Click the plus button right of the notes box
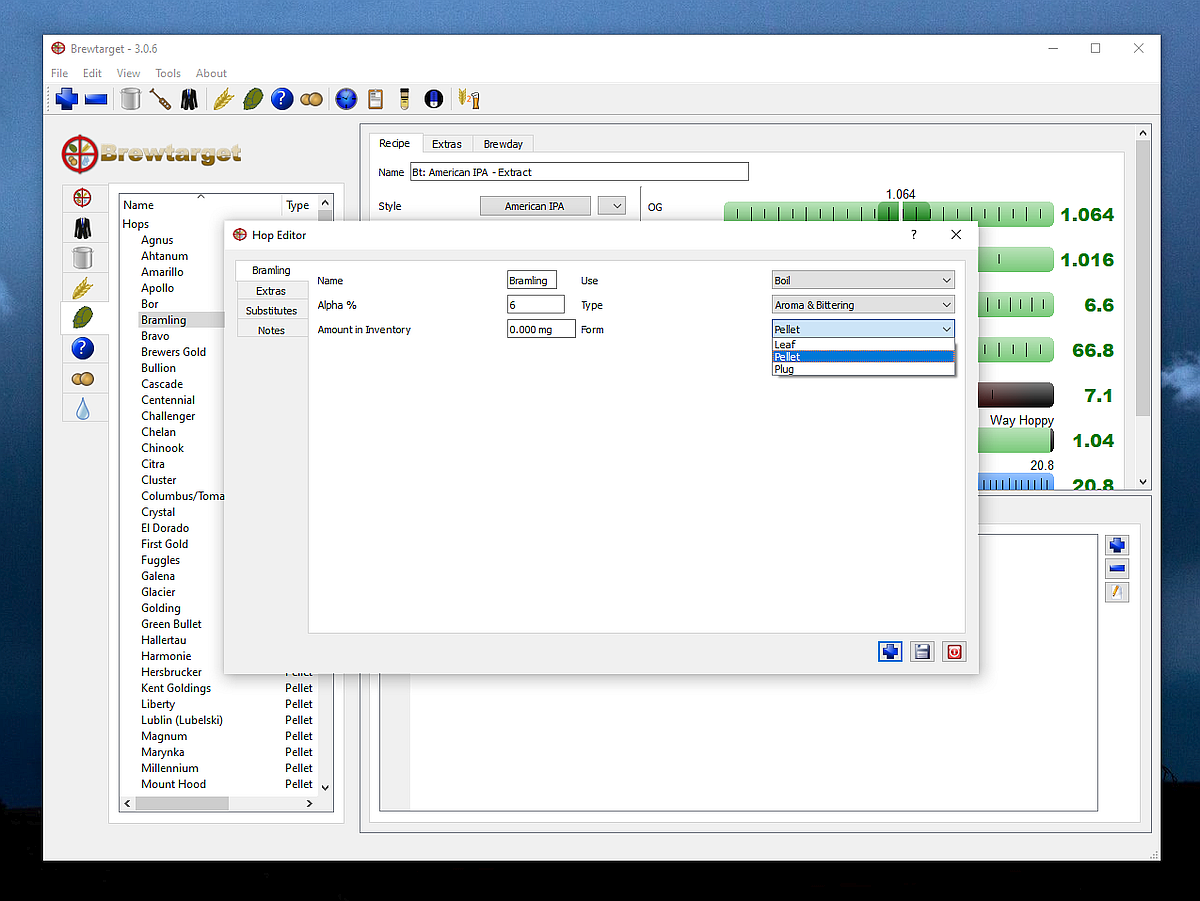 (x=1118, y=545)
